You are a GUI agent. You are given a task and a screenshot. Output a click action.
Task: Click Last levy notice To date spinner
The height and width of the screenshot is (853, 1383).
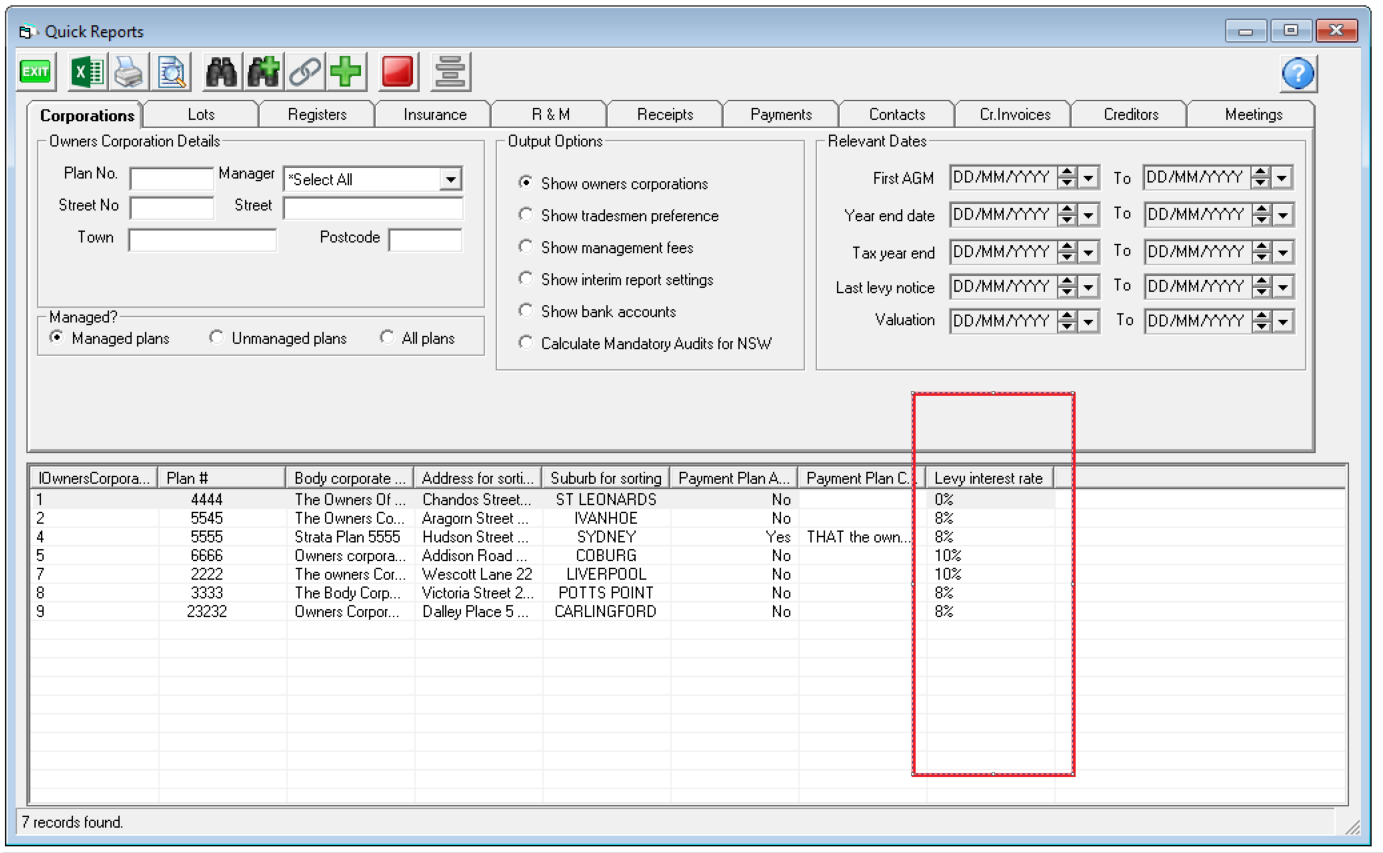pos(1261,287)
